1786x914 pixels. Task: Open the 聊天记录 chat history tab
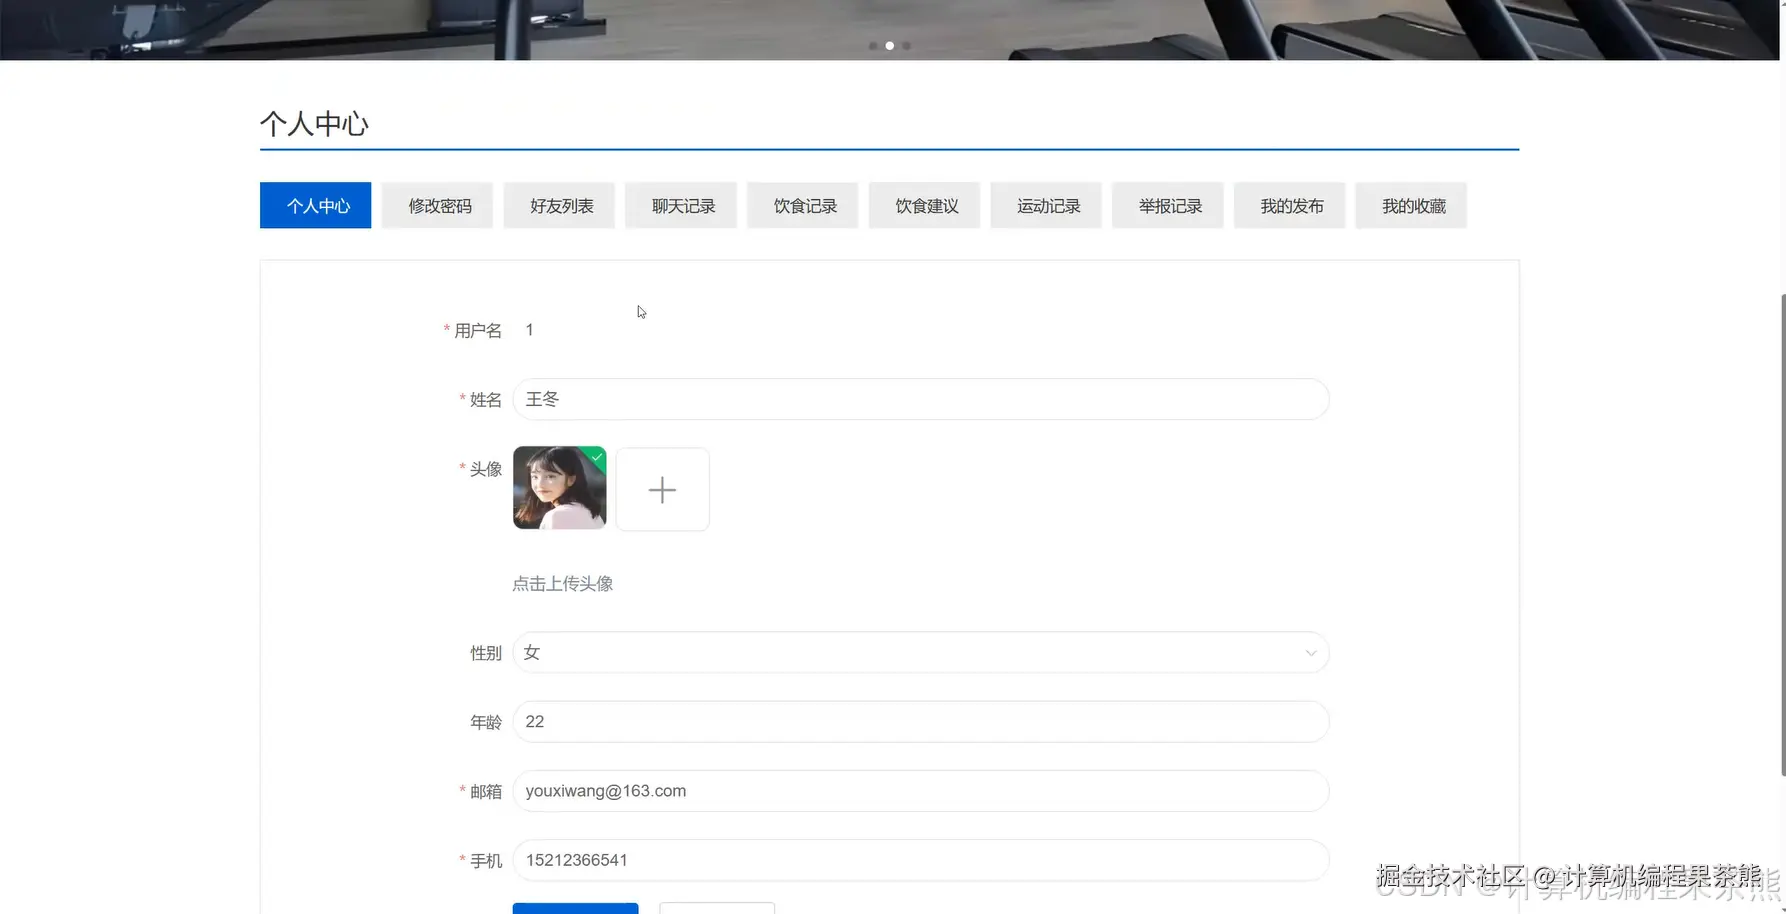tap(681, 205)
